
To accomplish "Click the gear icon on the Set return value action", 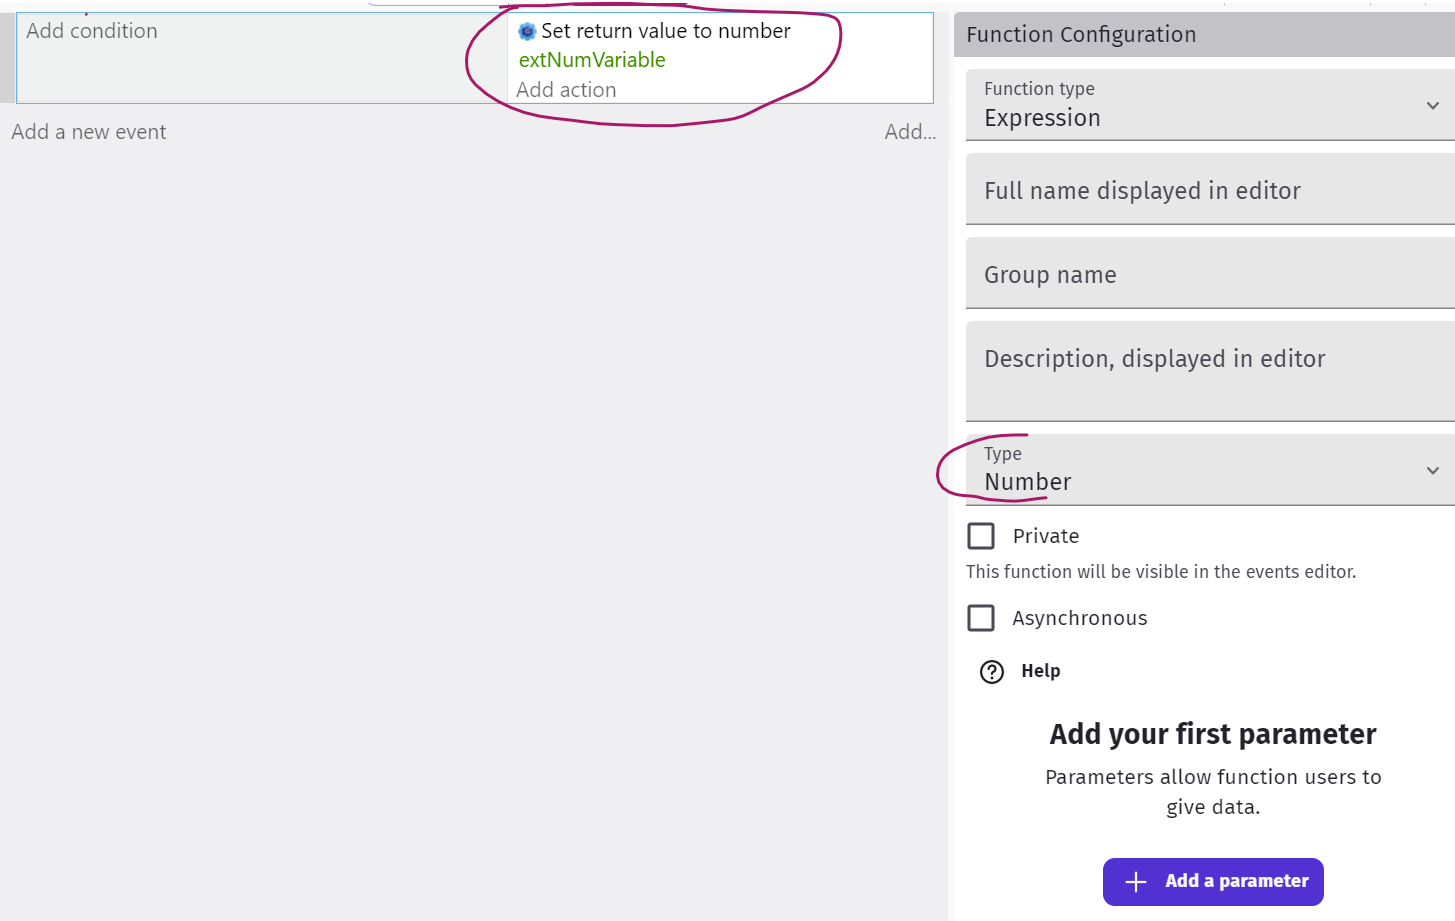I will (x=527, y=31).
